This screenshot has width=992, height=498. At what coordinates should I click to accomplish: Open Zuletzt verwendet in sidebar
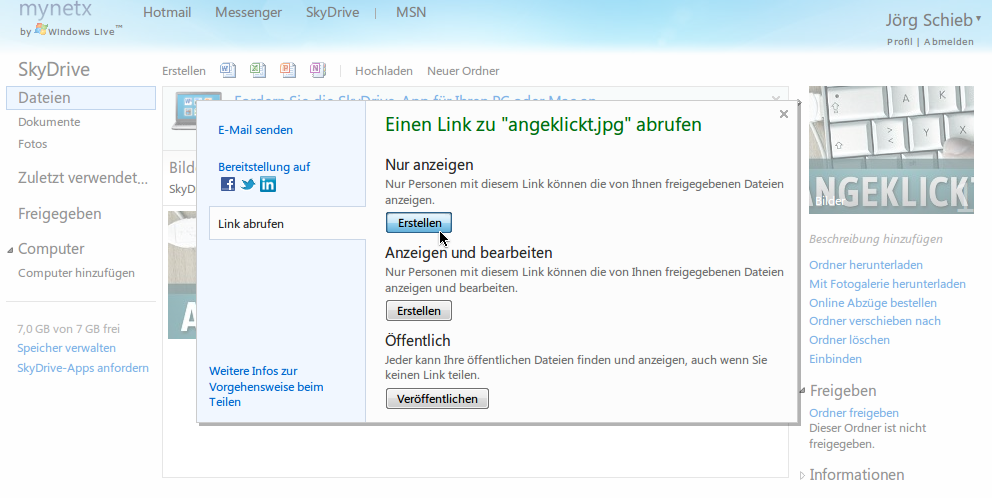coord(83,178)
